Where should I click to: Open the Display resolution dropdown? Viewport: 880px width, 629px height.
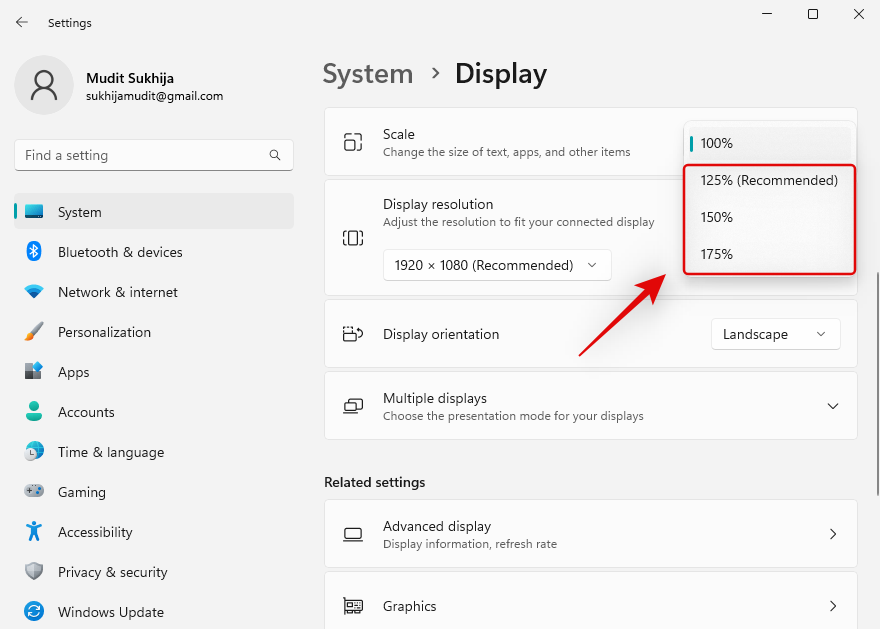coord(497,265)
